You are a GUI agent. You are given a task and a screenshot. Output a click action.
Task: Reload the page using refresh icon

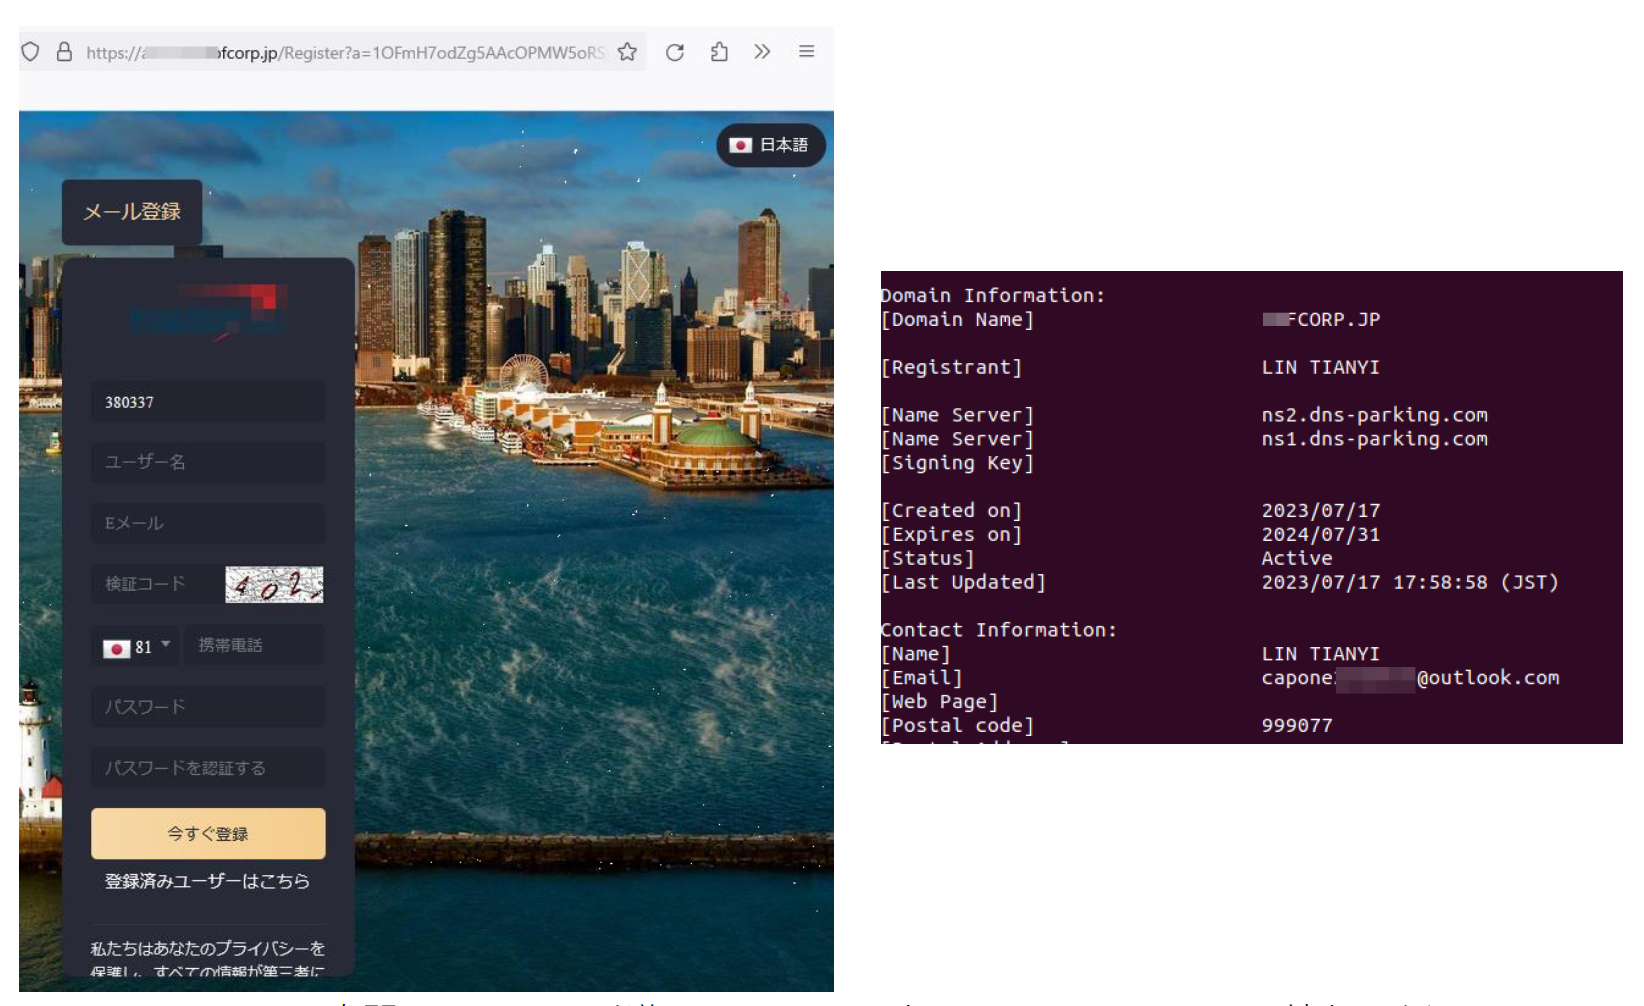675,52
